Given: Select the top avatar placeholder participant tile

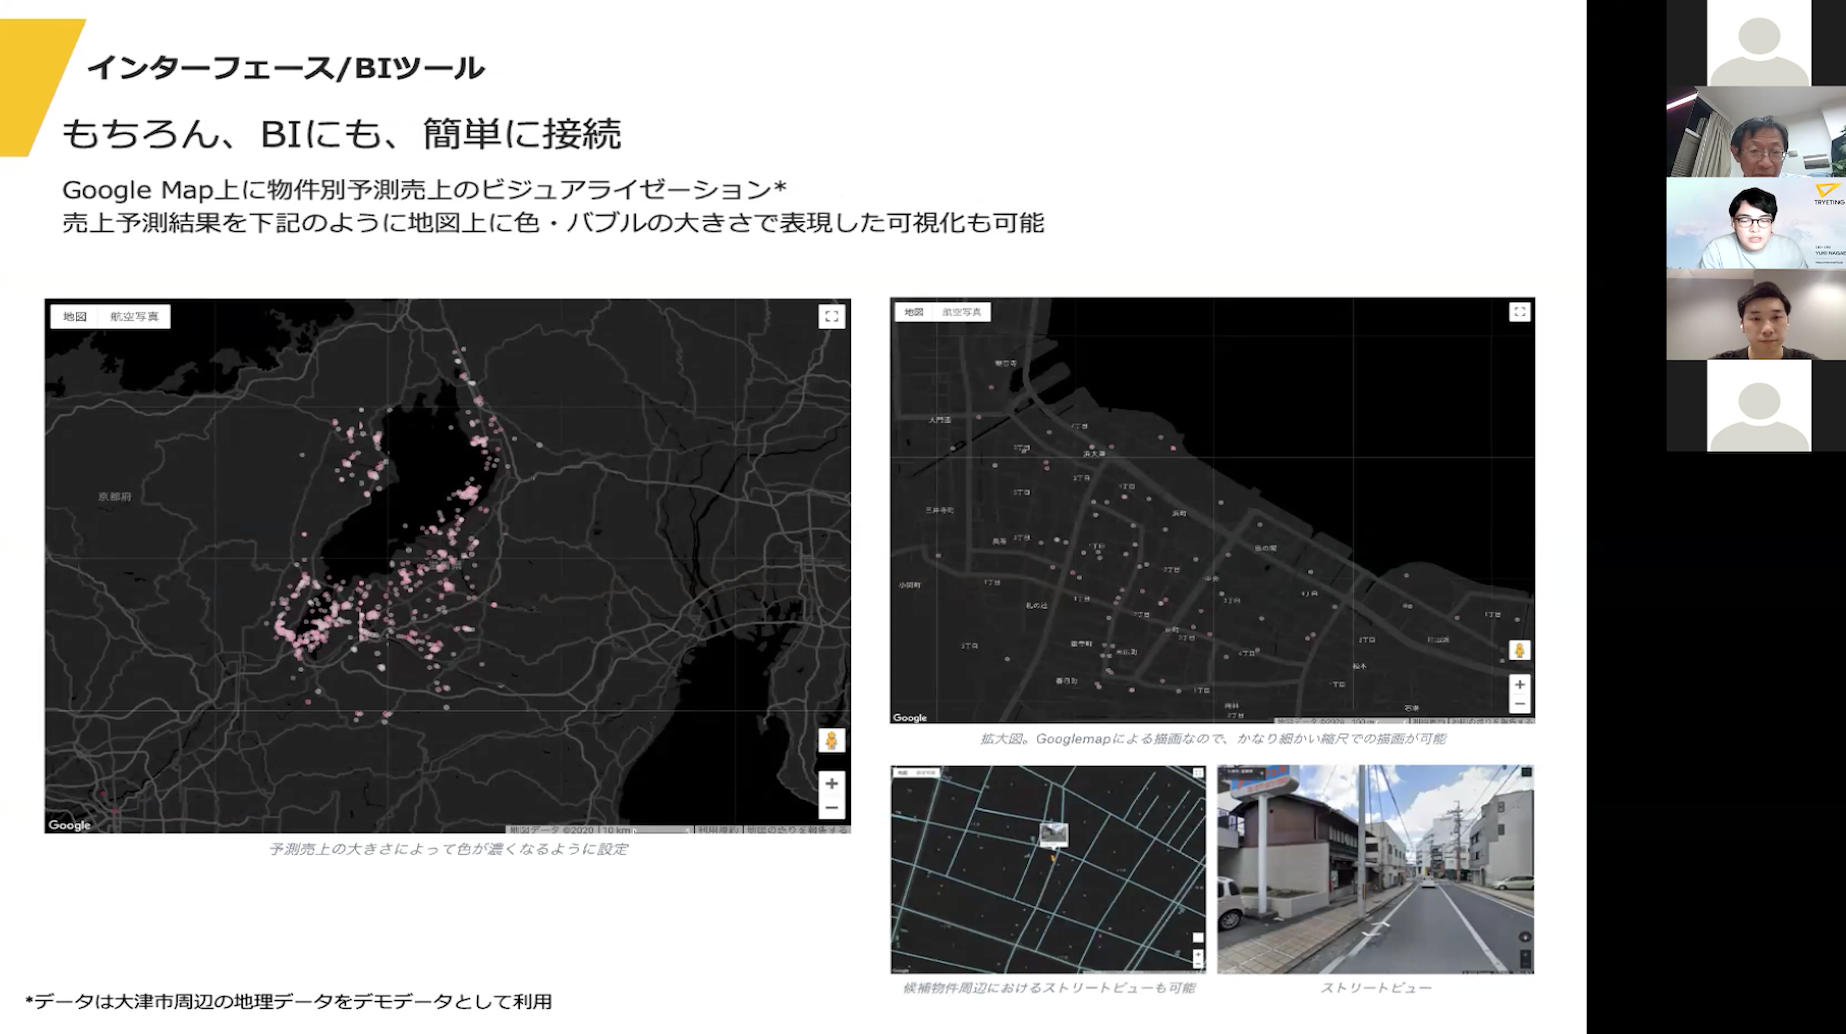Looking at the screenshot, I should (x=1758, y=43).
